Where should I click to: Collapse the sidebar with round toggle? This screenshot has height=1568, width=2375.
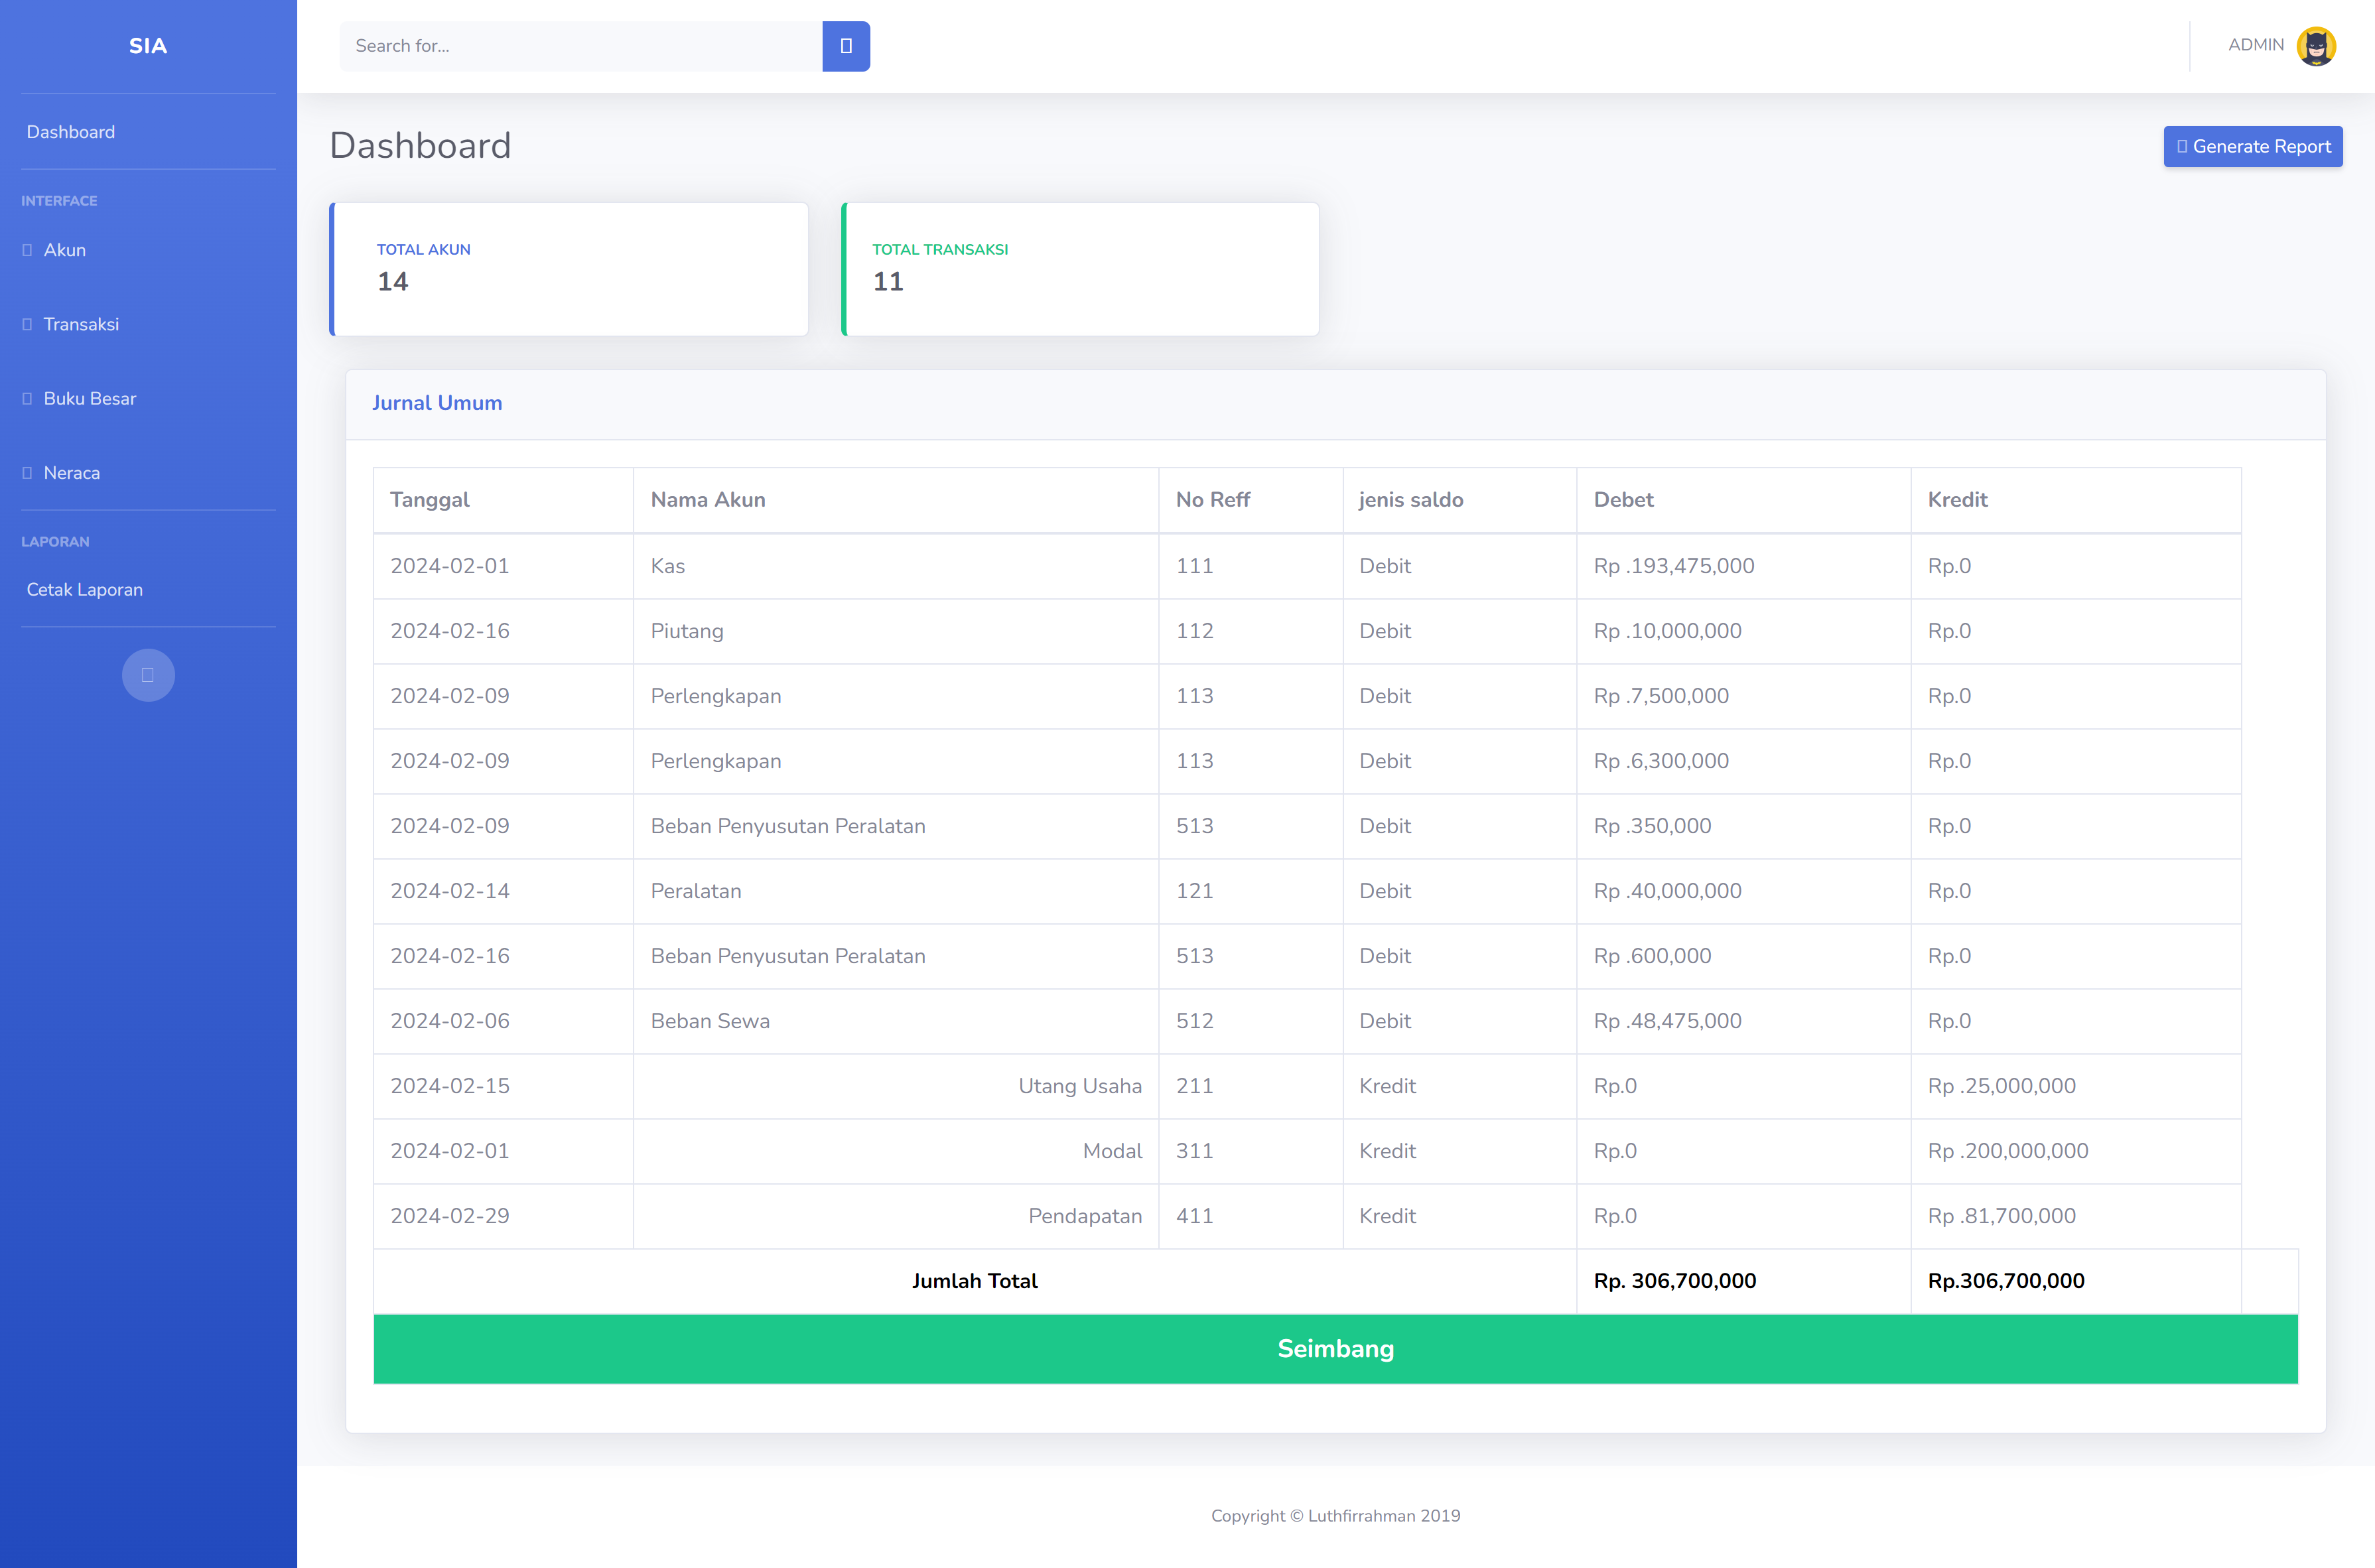tap(148, 675)
